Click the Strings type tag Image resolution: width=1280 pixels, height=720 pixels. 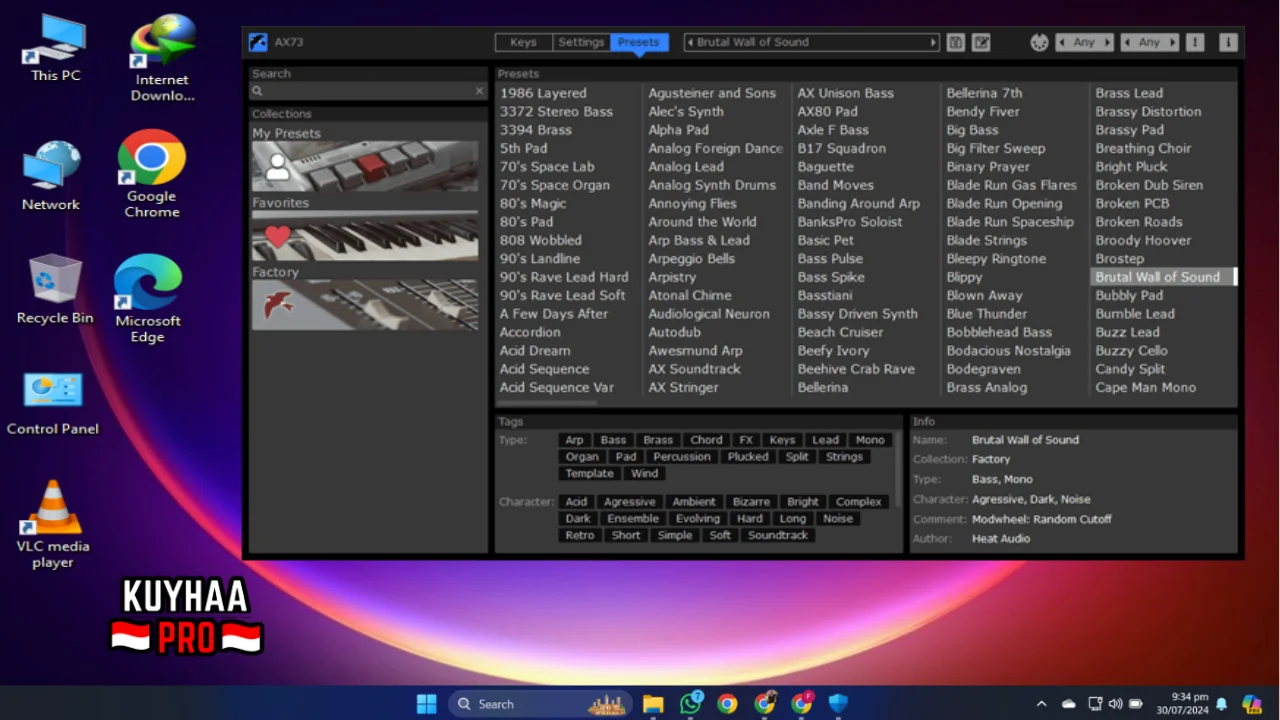(x=844, y=457)
